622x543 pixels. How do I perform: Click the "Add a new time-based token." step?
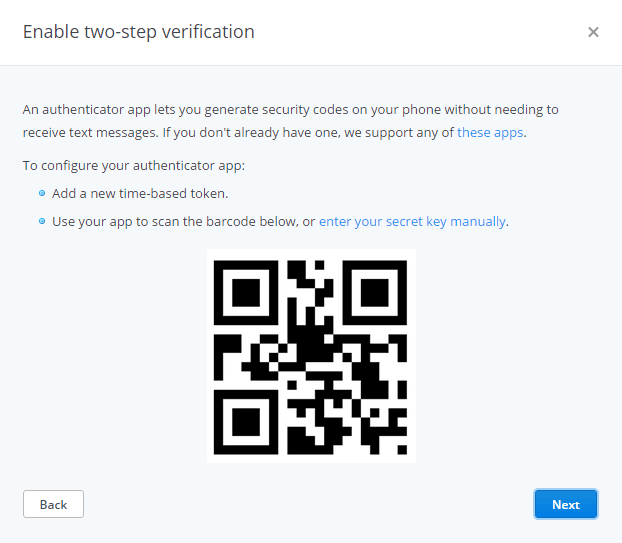(x=140, y=193)
